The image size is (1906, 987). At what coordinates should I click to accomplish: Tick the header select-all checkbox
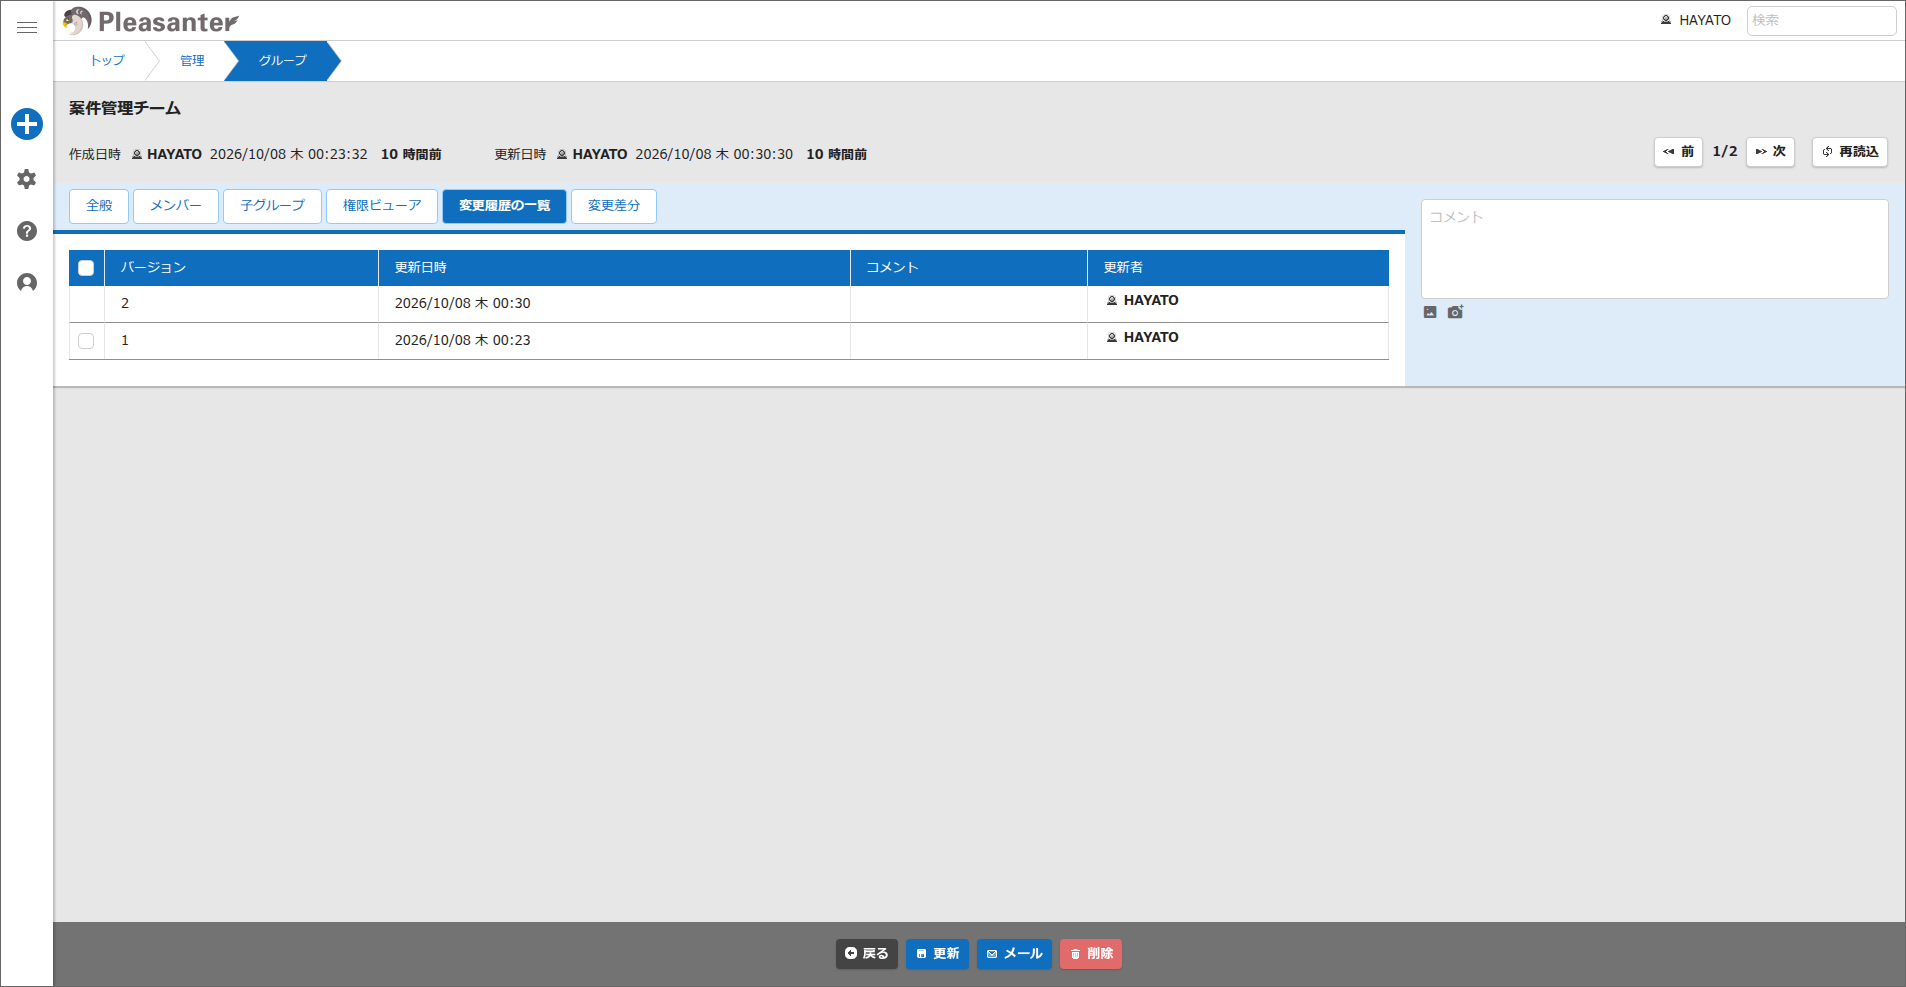click(86, 268)
